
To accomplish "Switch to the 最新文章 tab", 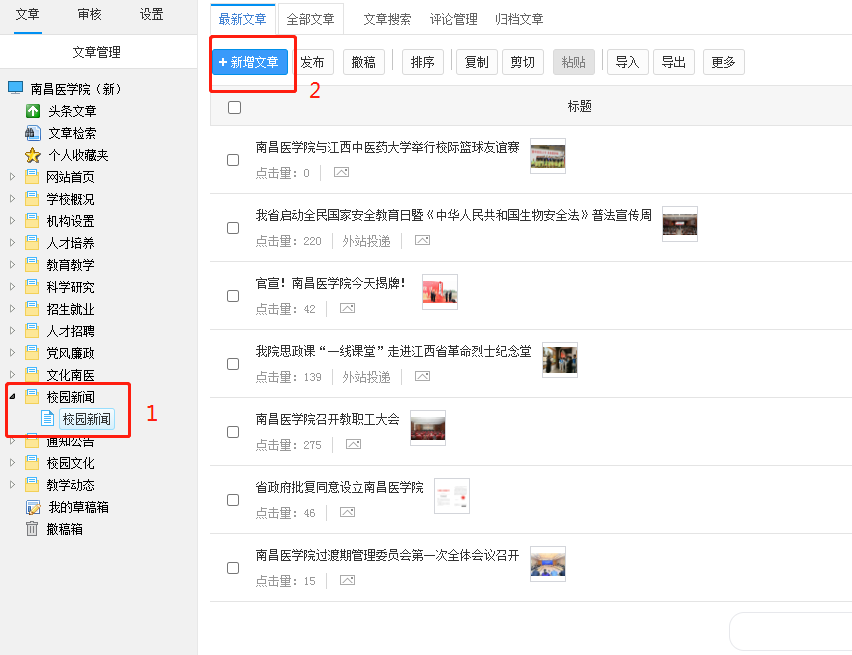I will (x=242, y=19).
